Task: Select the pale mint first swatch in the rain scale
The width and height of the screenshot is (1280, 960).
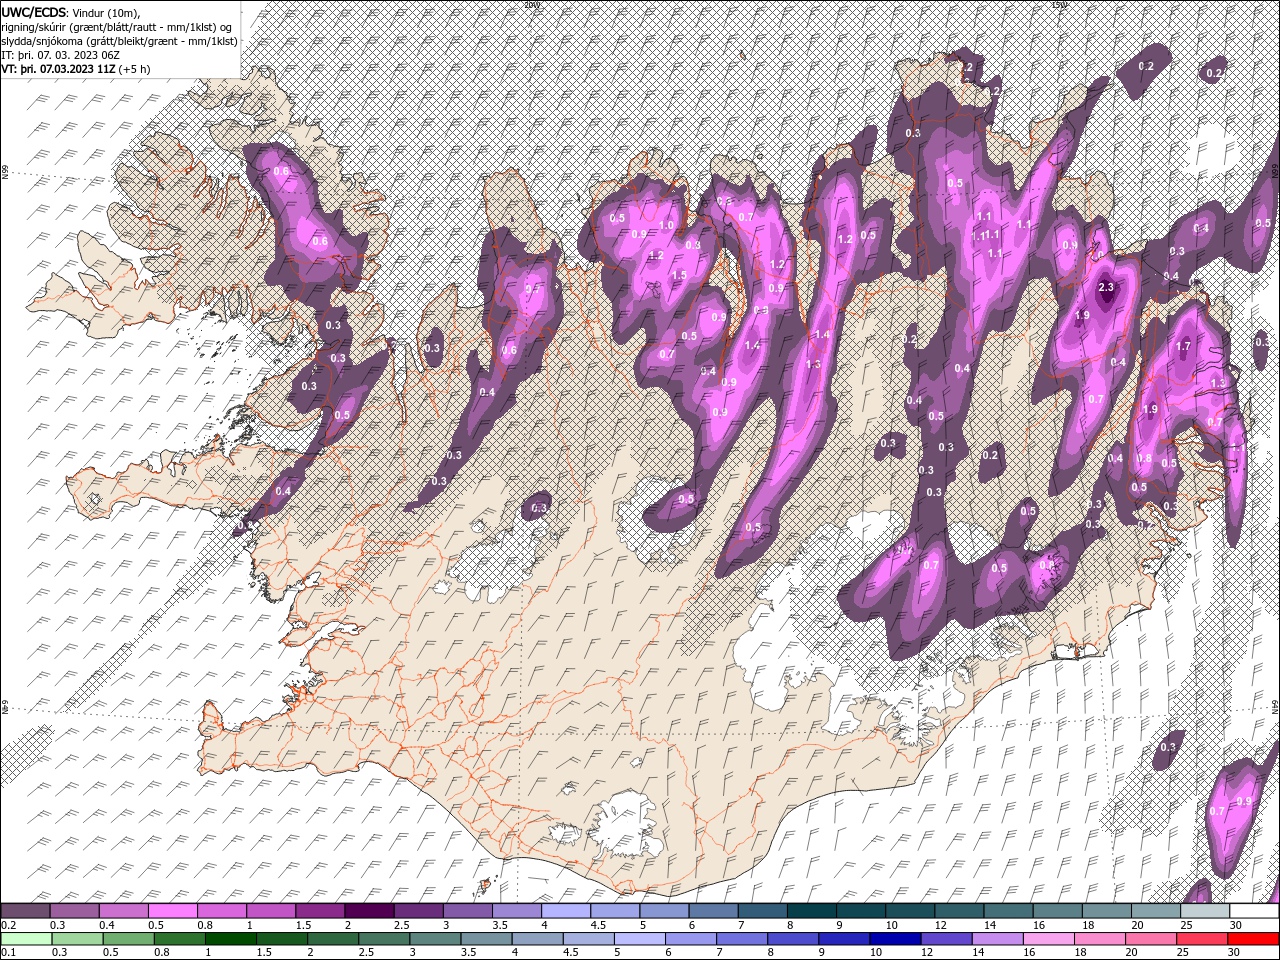Action: coord(26,939)
